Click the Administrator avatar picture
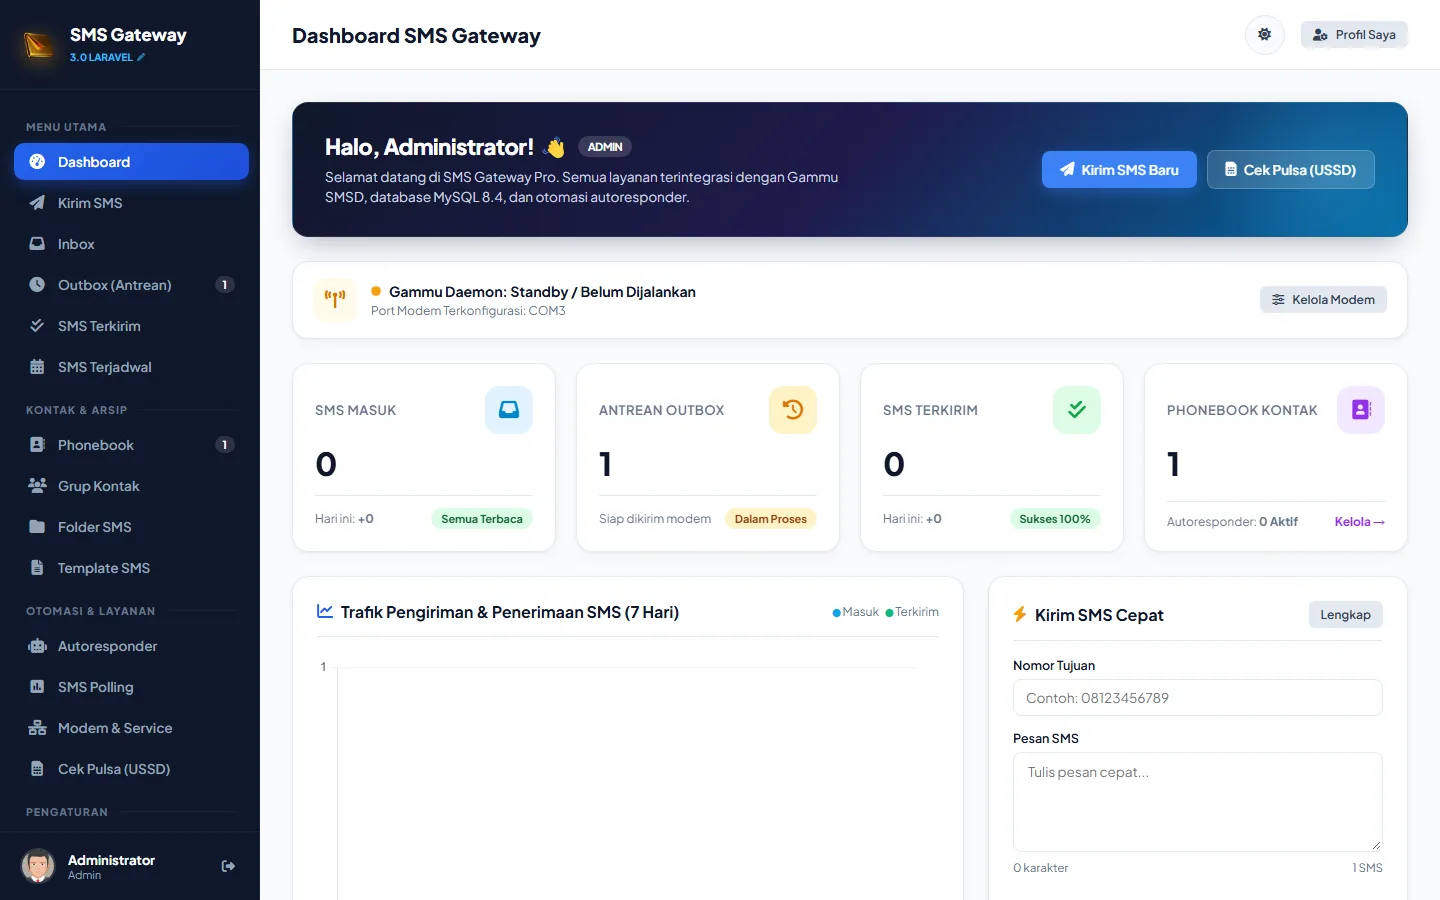 38,866
